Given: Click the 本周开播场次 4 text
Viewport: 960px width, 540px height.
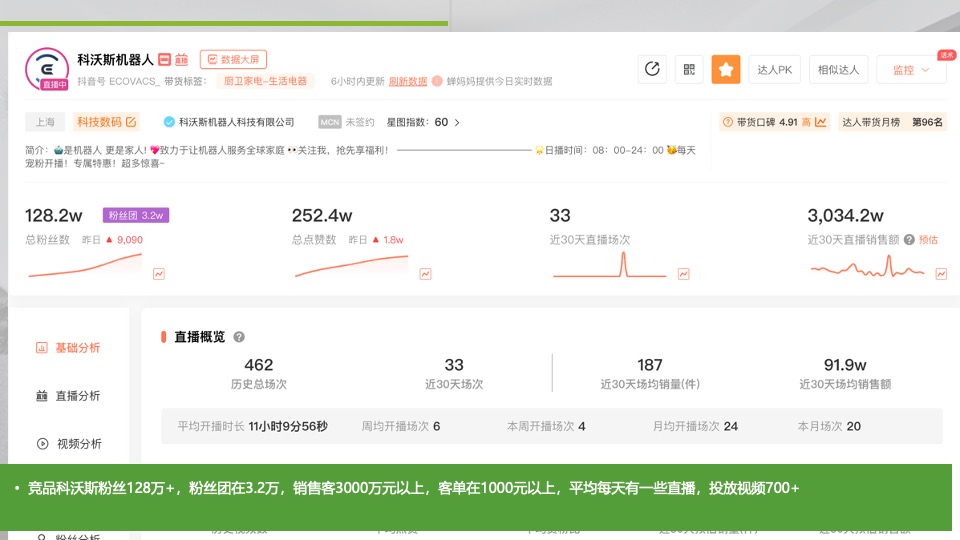Looking at the screenshot, I should [x=546, y=426].
